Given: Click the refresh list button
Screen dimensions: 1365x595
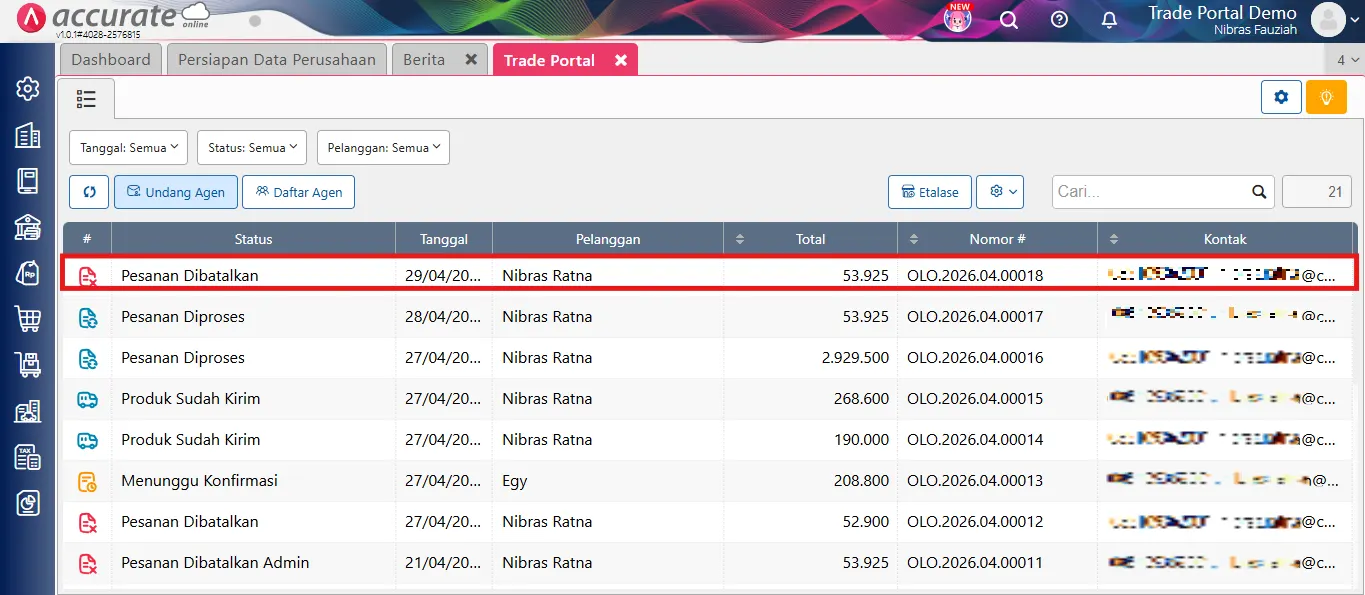Looking at the screenshot, I should coord(89,192).
